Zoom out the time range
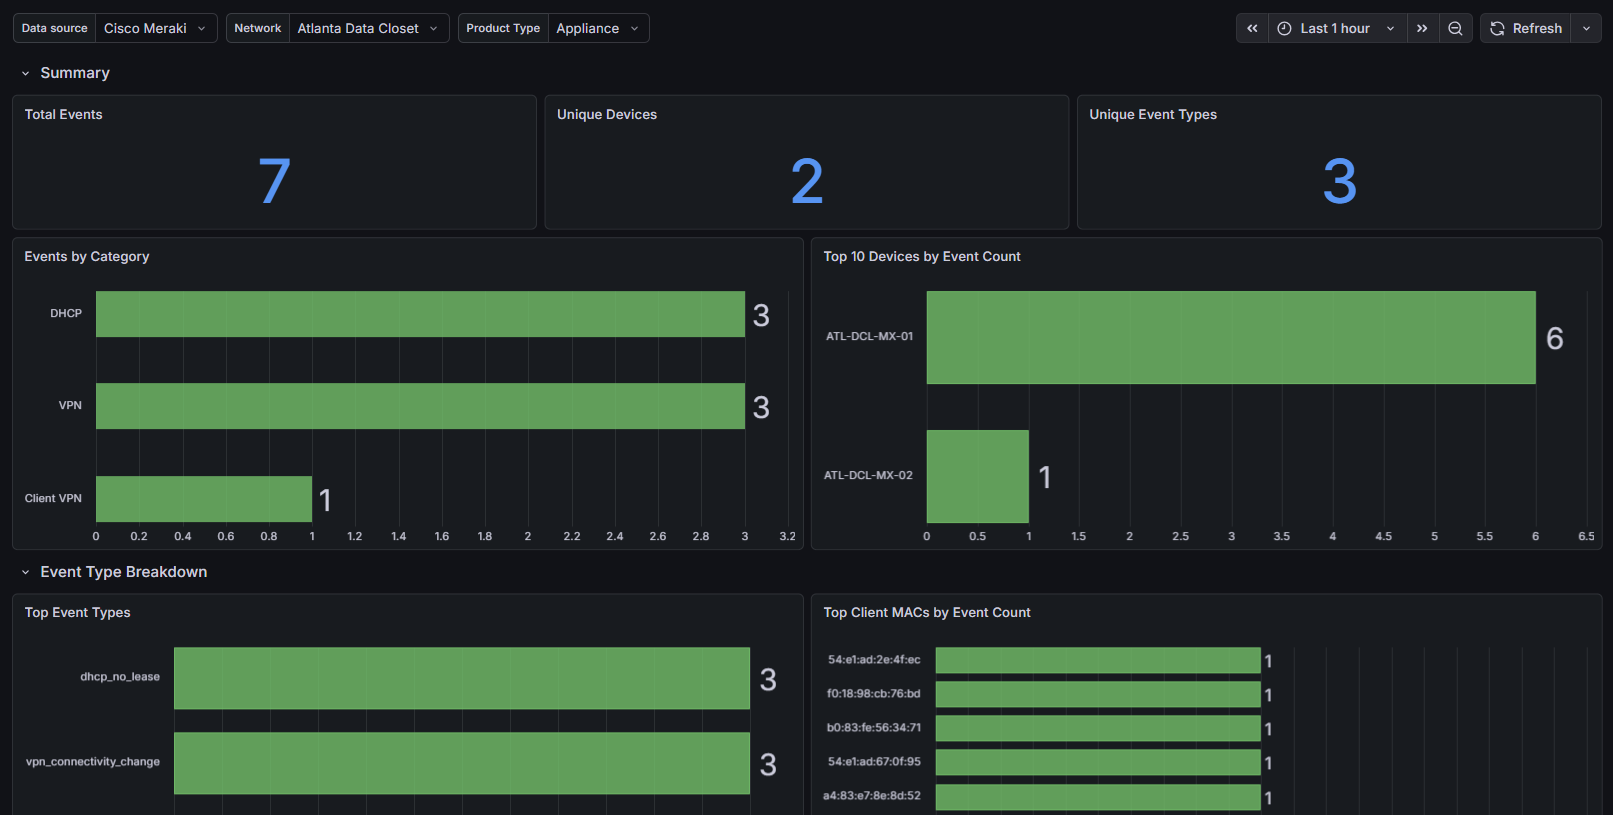 point(1455,28)
